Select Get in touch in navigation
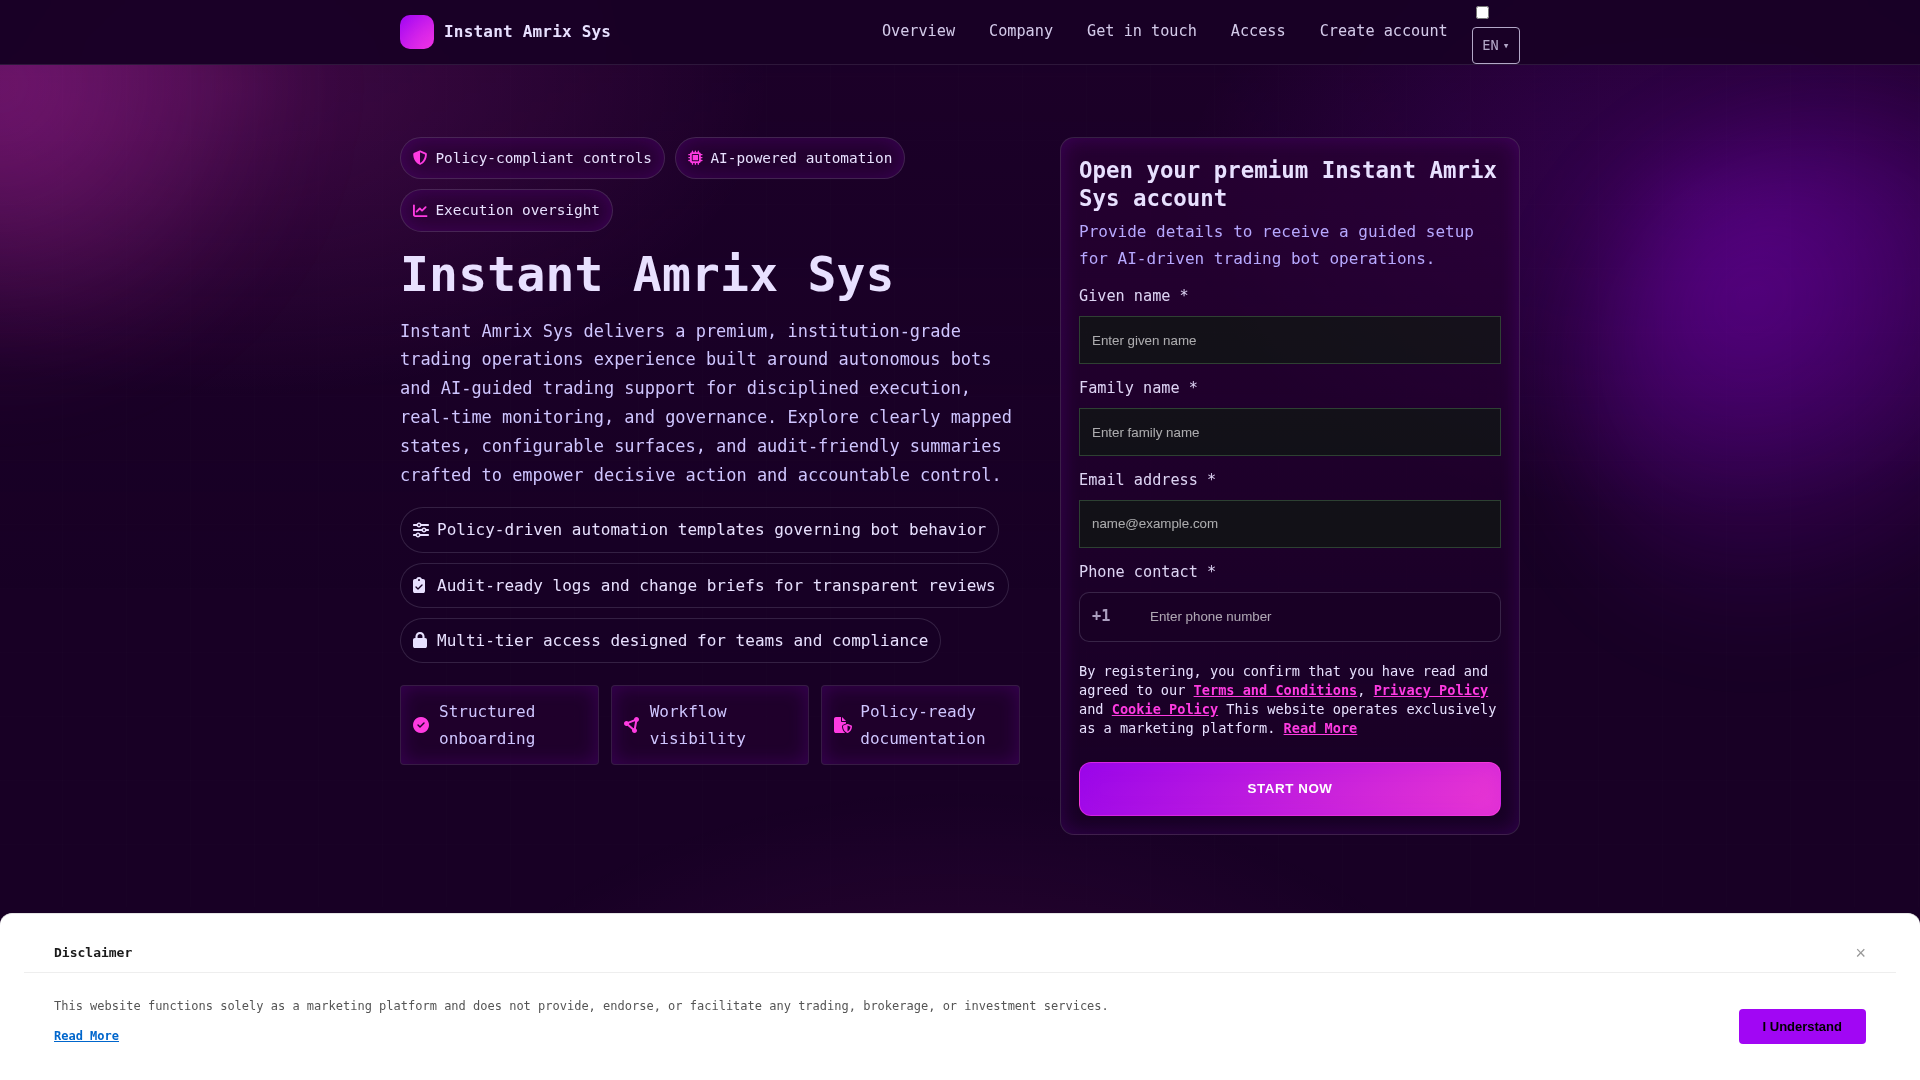This screenshot has height=1080, width=1920. point(1142,31)
